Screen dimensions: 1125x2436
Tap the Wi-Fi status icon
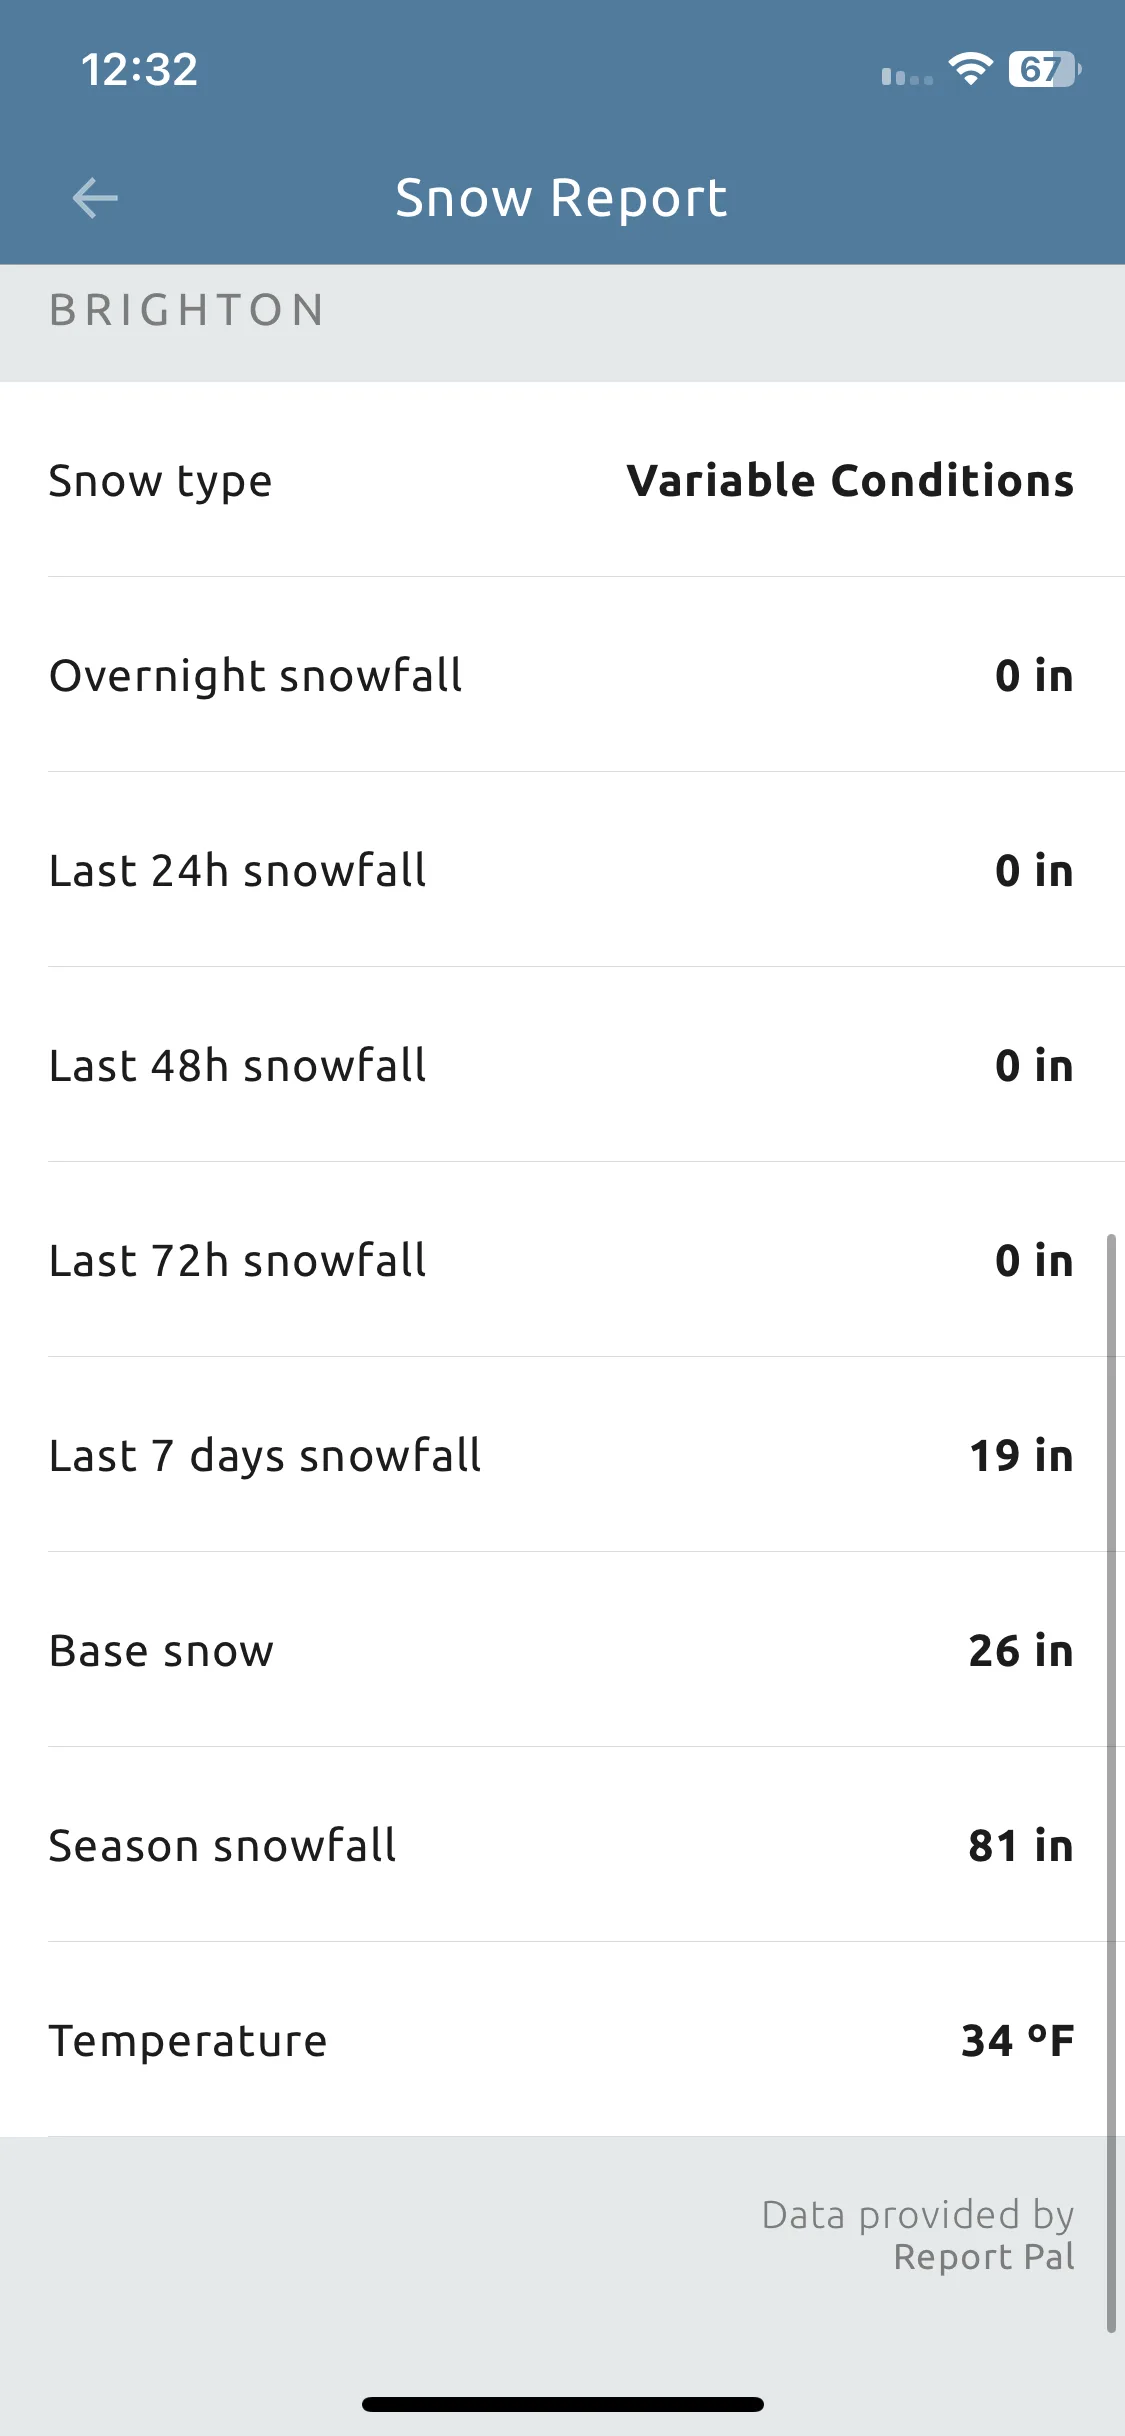(970, 69)
